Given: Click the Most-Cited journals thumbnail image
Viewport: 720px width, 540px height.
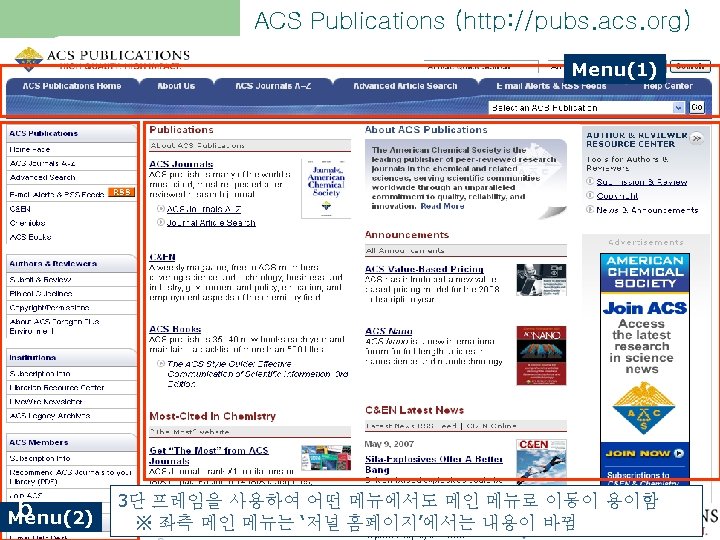Looking at the screenshot, I should [326, 457].
